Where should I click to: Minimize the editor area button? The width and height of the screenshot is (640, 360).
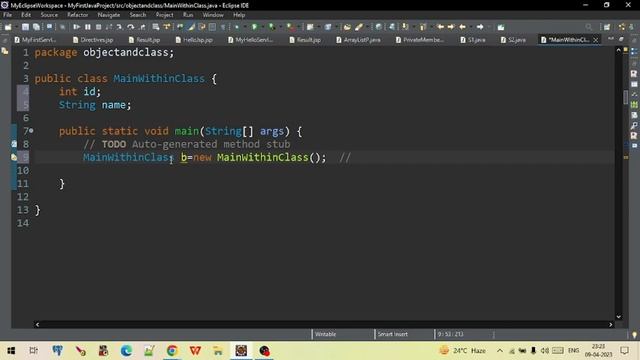pyautogui.click(x=611, y=39)
